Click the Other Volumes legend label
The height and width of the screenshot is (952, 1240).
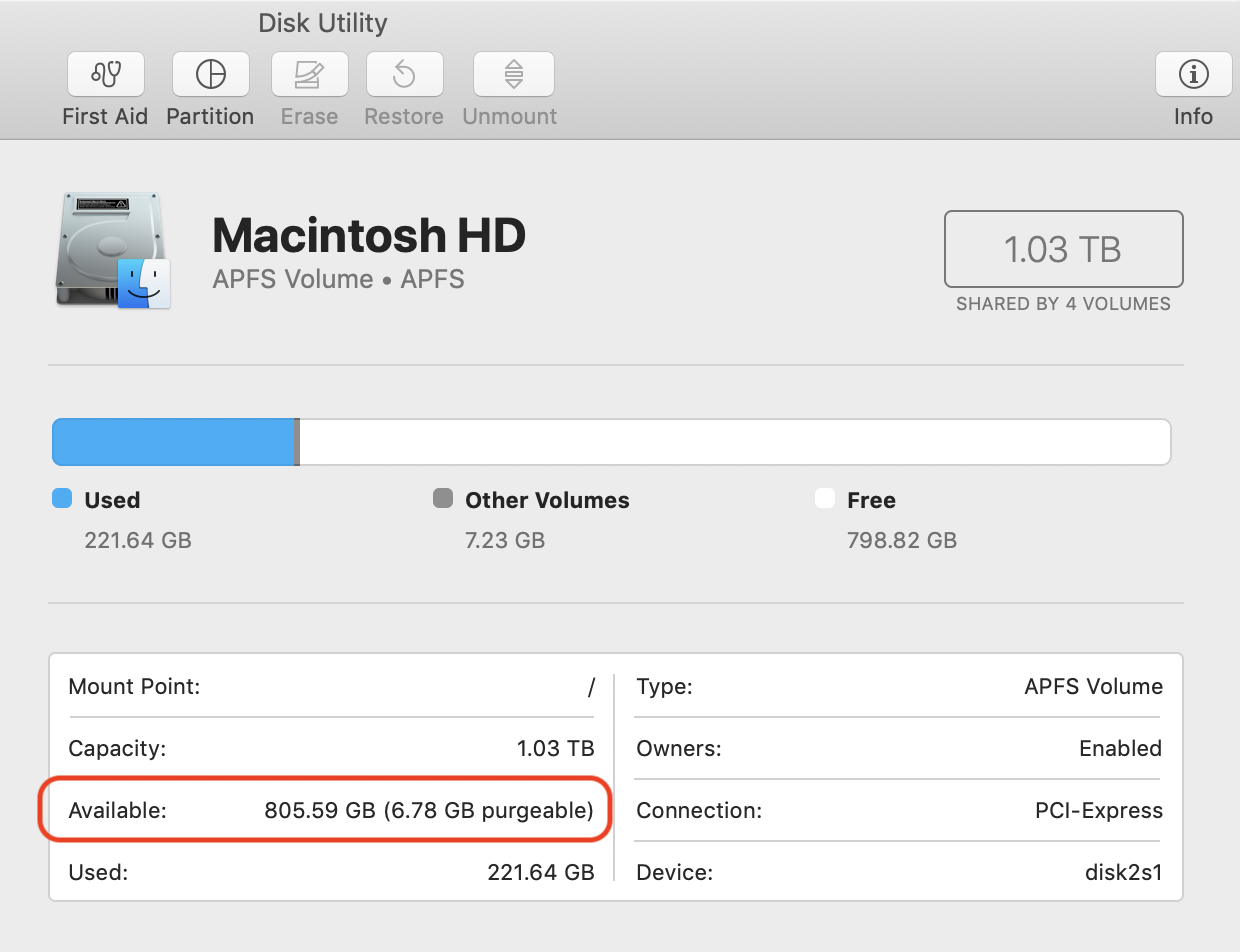[547, 500]
